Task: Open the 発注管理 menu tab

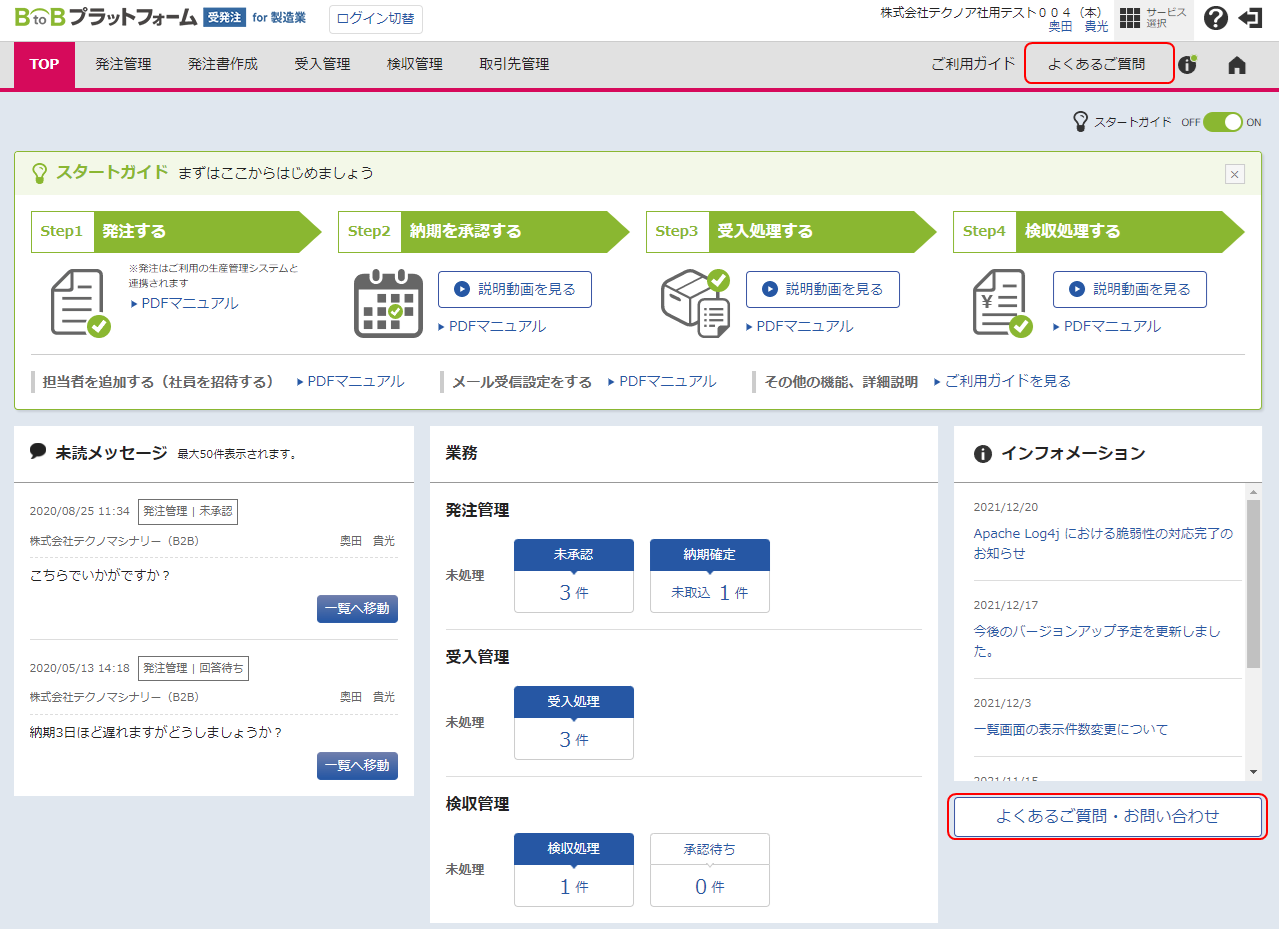Action: coord(123,64)
